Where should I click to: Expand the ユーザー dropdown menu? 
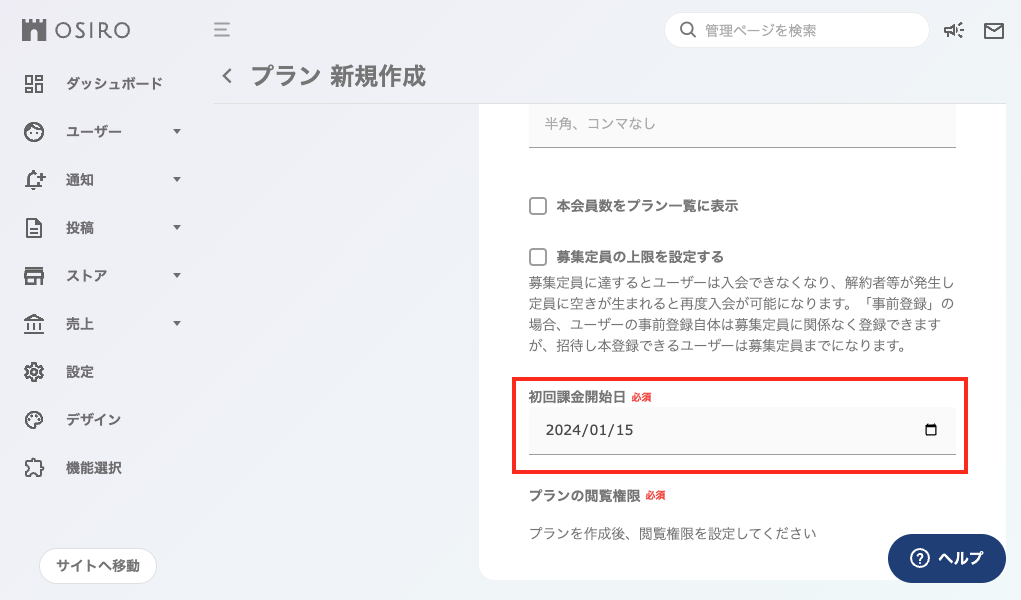point(177,131)
